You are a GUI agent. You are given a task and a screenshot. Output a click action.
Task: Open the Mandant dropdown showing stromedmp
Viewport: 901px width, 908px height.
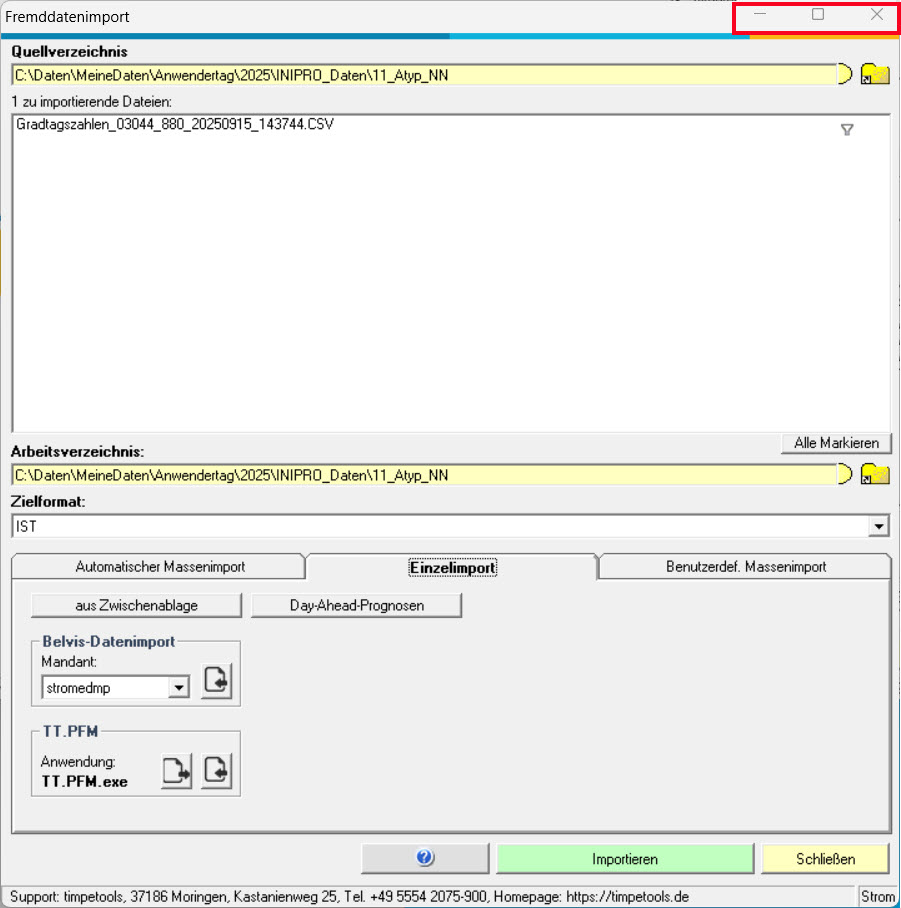tap(179, 687)
